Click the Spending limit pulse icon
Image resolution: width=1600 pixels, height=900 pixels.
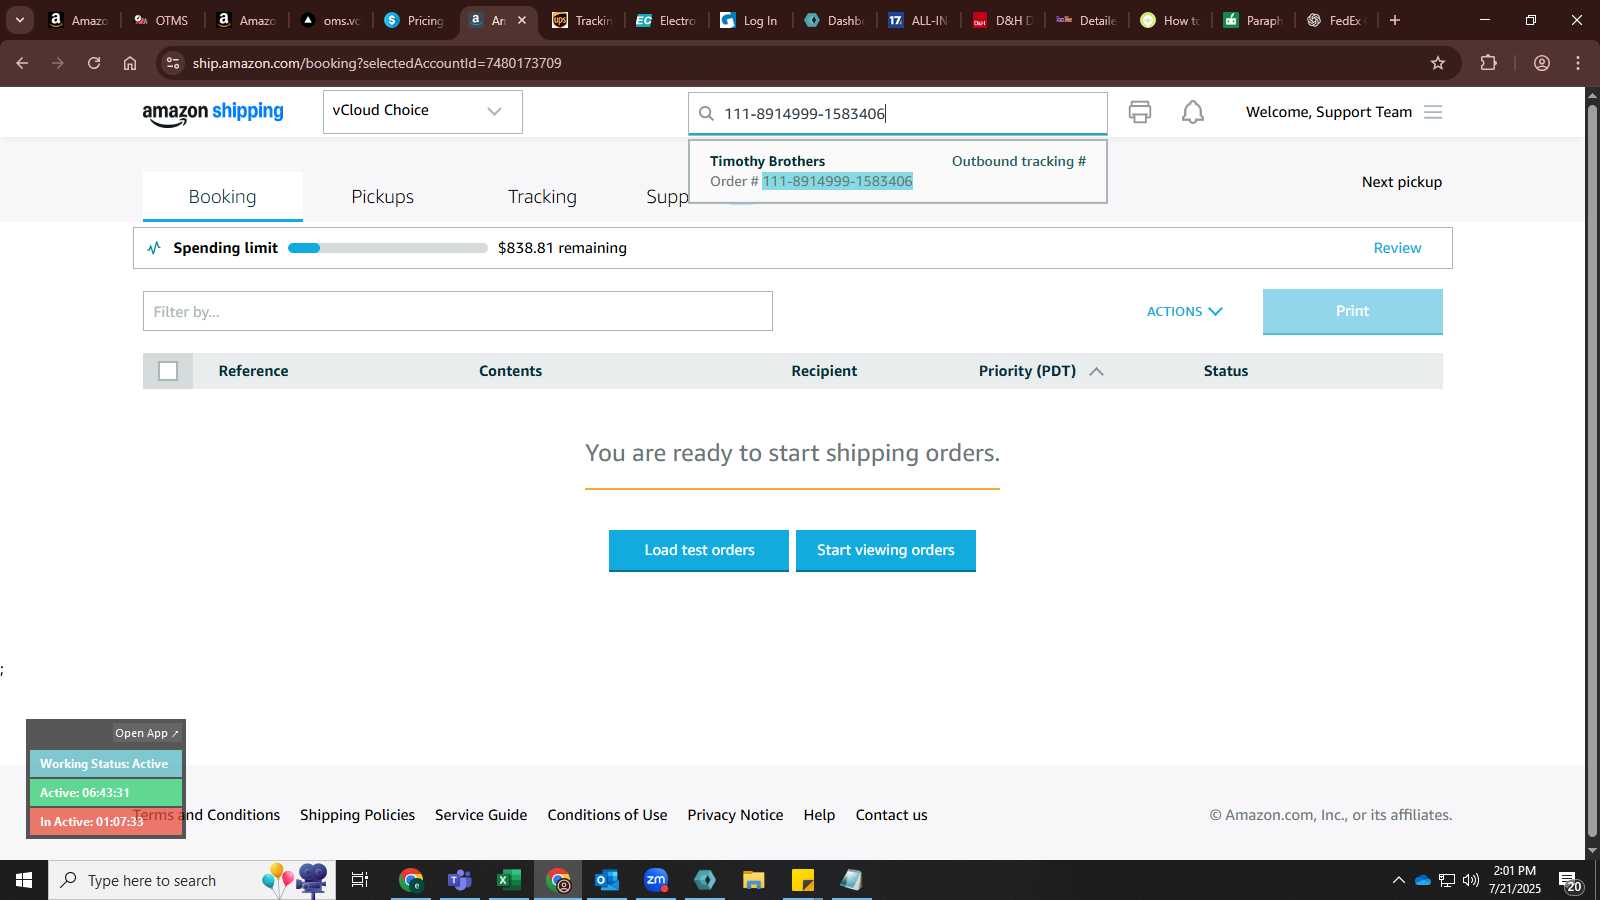[154, 248]
